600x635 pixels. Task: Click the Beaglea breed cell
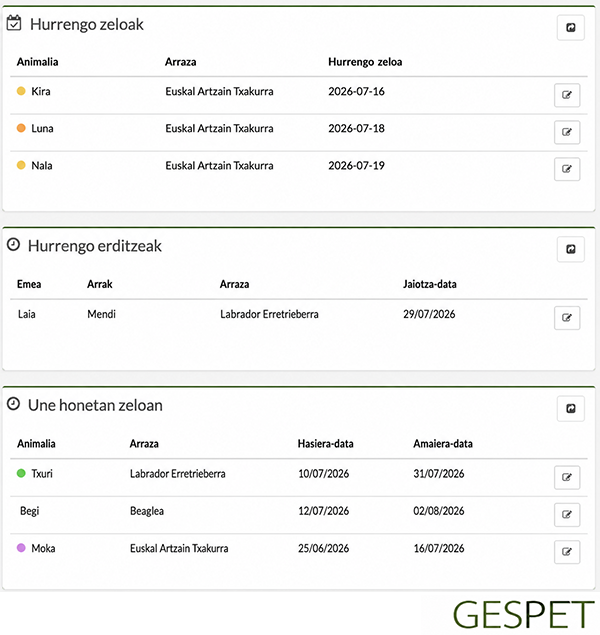click(x=147, y=511)
